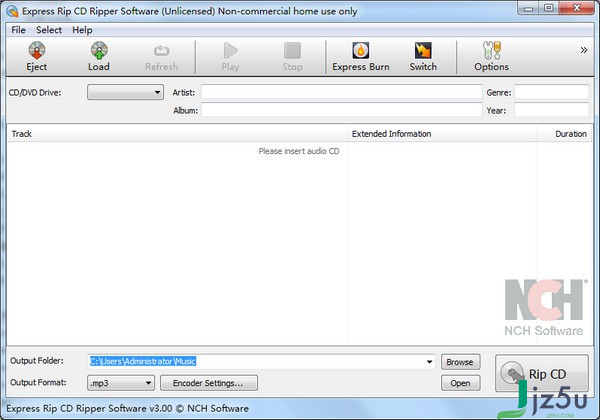Screen dimensions: 600x420
Task: Click into the Artist text field
Action: click(x=341, y=92)
